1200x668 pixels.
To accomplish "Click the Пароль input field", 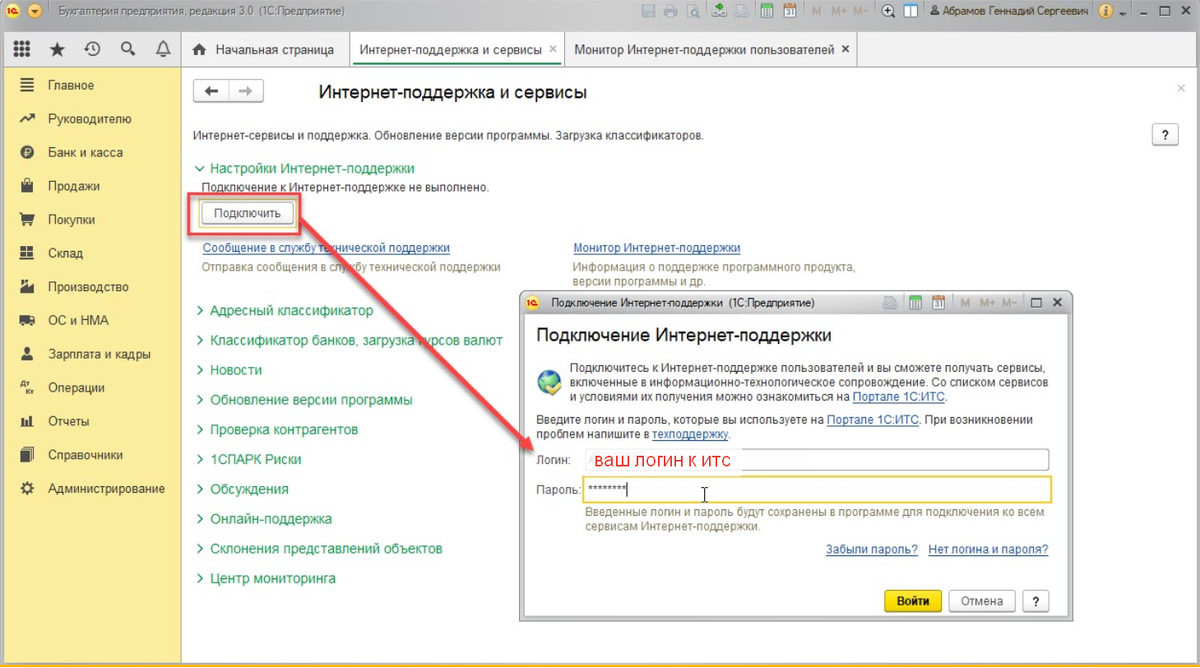I will 817,490.
